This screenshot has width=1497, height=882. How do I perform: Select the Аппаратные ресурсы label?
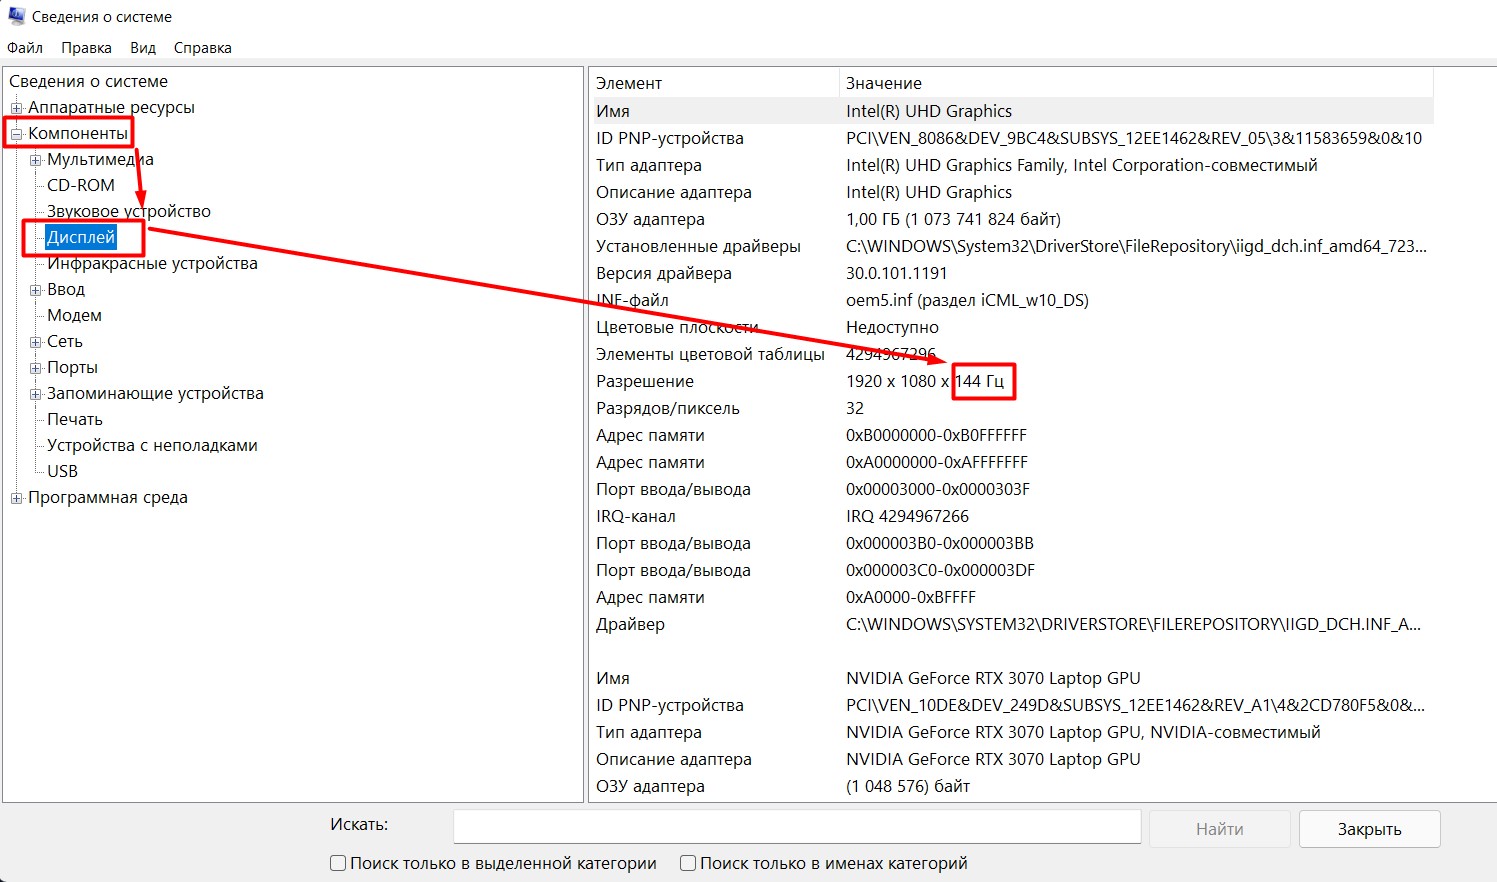click(x=111, y=107)
